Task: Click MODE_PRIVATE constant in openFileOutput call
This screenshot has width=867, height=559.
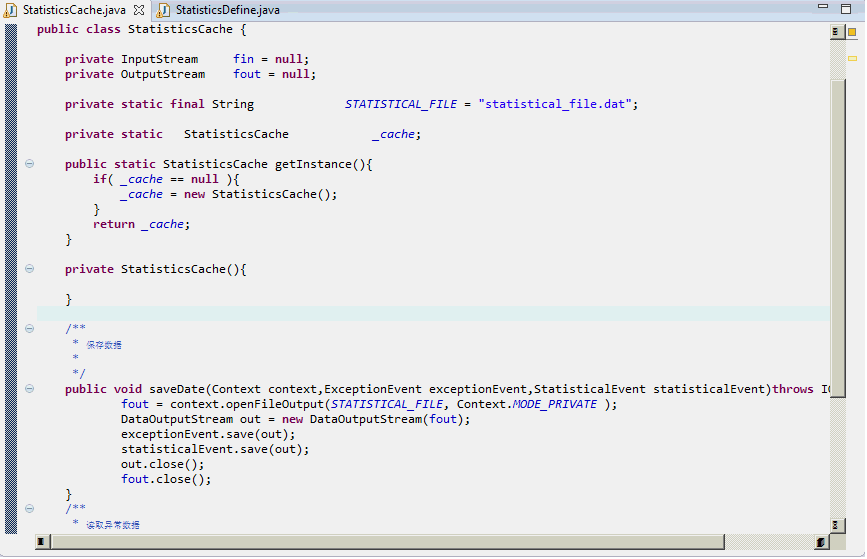Action: (x=555, y=404)
